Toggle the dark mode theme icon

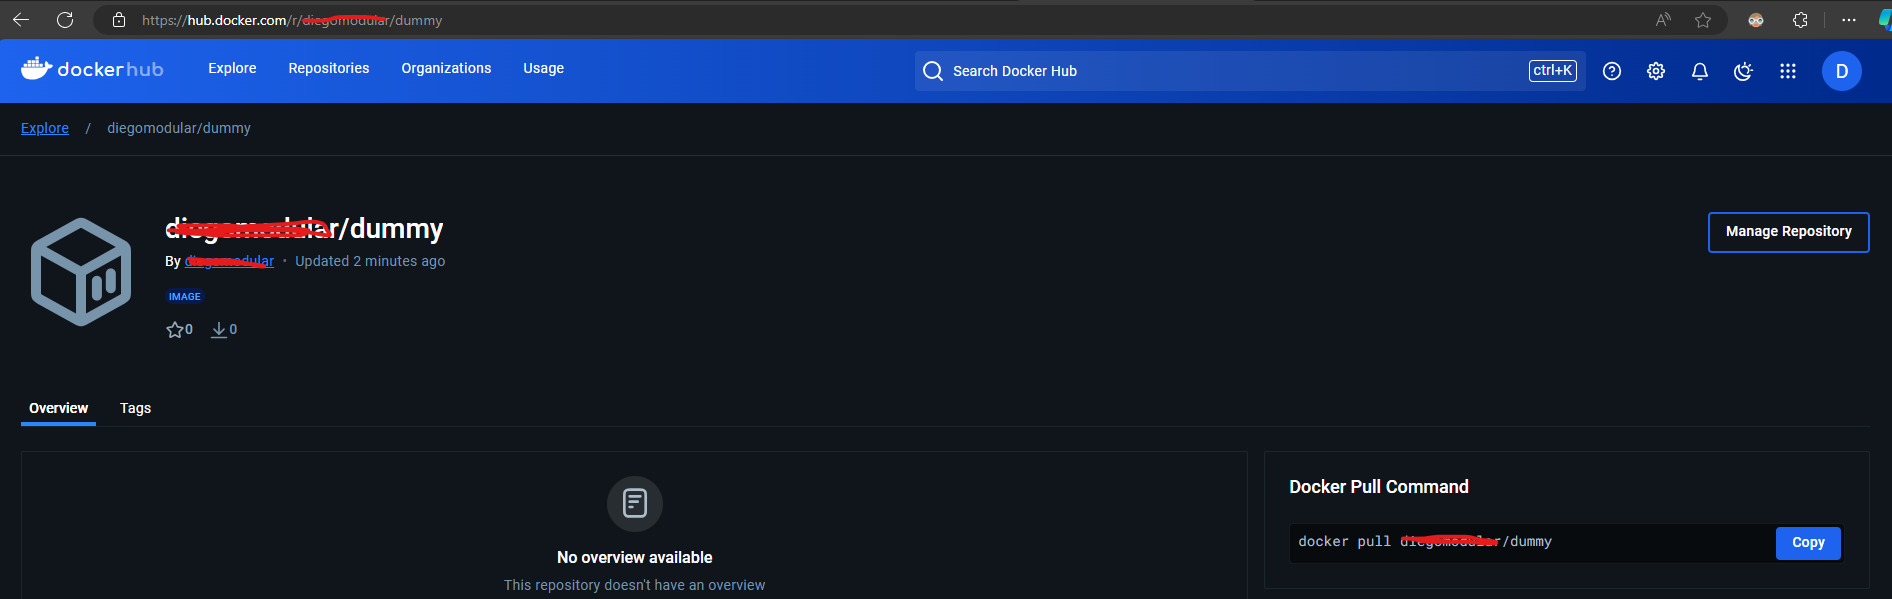coord(1743,71)
